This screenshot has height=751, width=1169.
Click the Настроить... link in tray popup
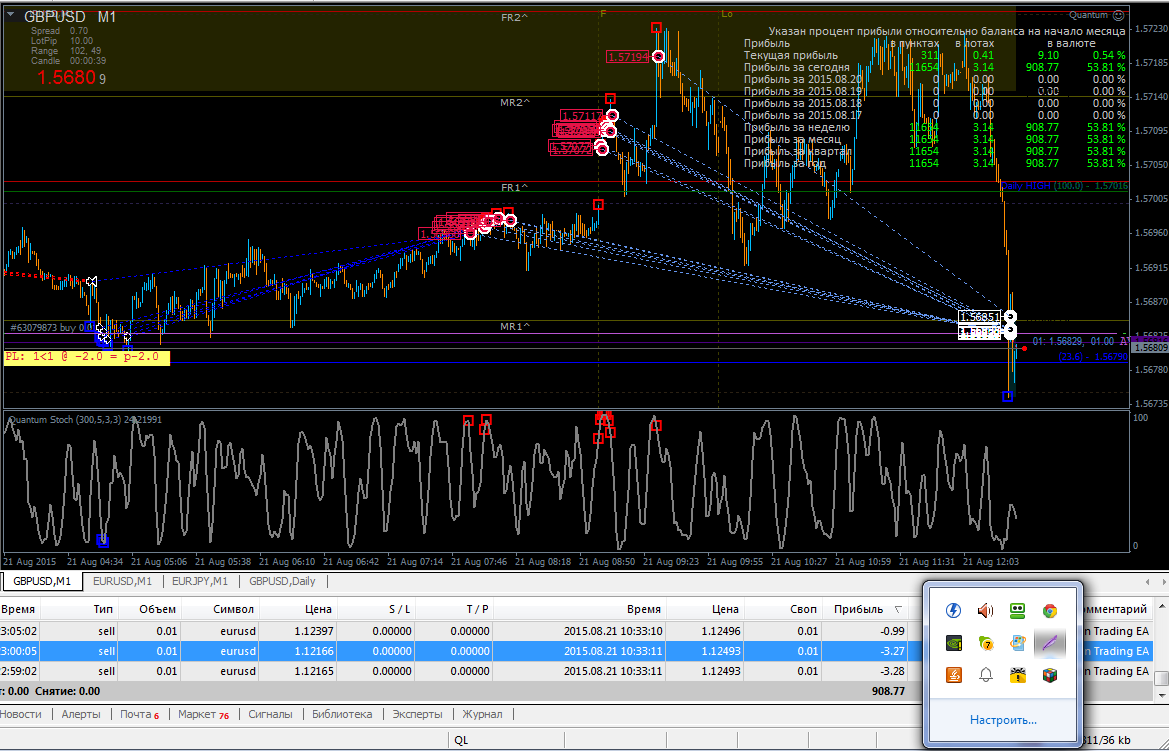[1003, 720]
